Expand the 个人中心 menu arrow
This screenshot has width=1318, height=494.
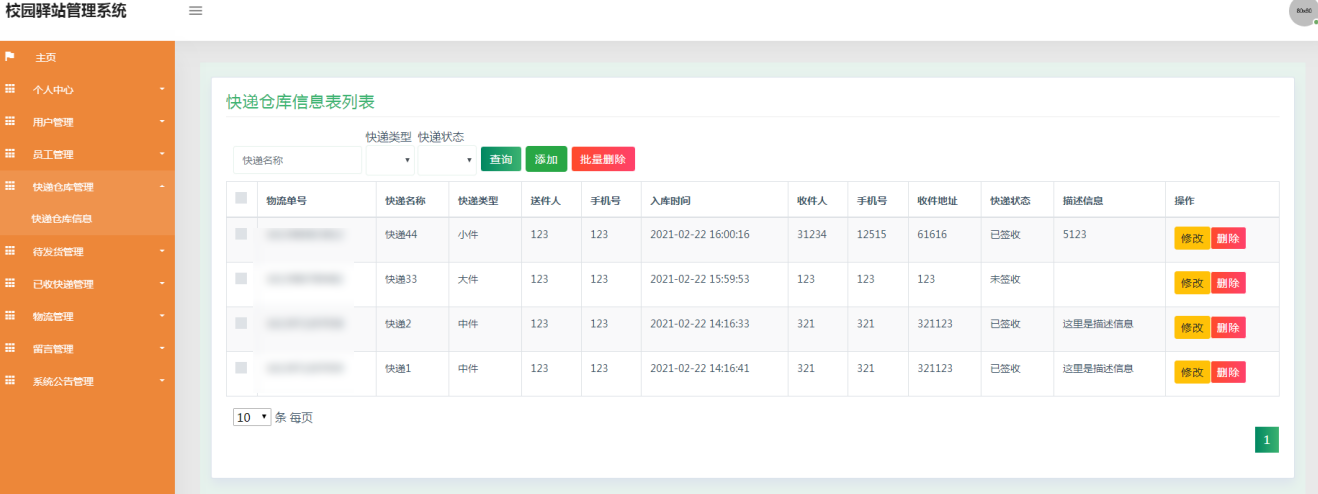pyautogui.click(x=162, y=89)
